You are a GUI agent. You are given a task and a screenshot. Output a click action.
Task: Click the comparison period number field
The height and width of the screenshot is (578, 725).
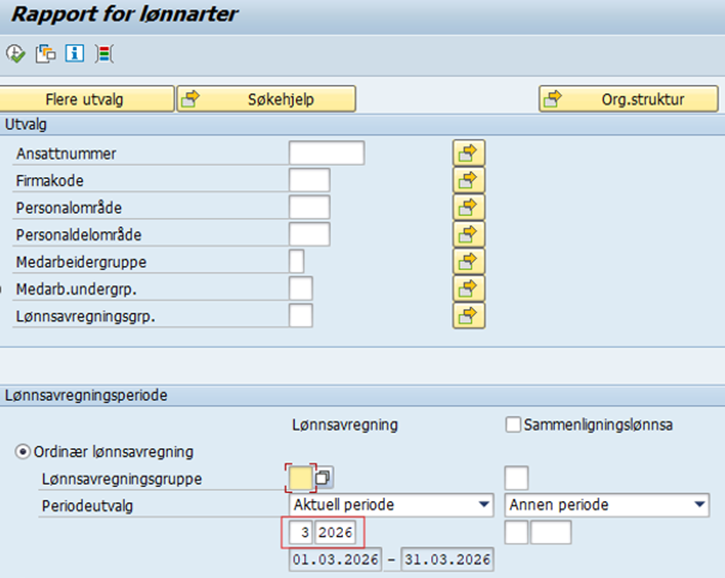point(516,532)
